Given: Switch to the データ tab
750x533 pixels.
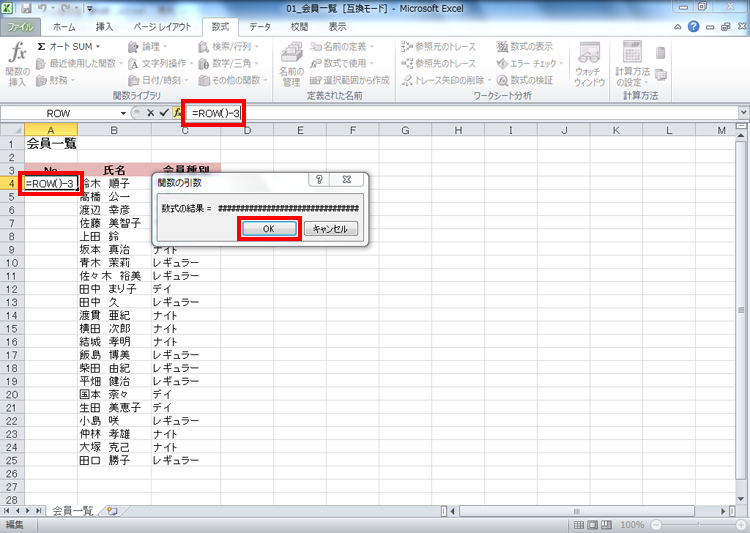Looking at the screenshot, I should tap(260, 27).
